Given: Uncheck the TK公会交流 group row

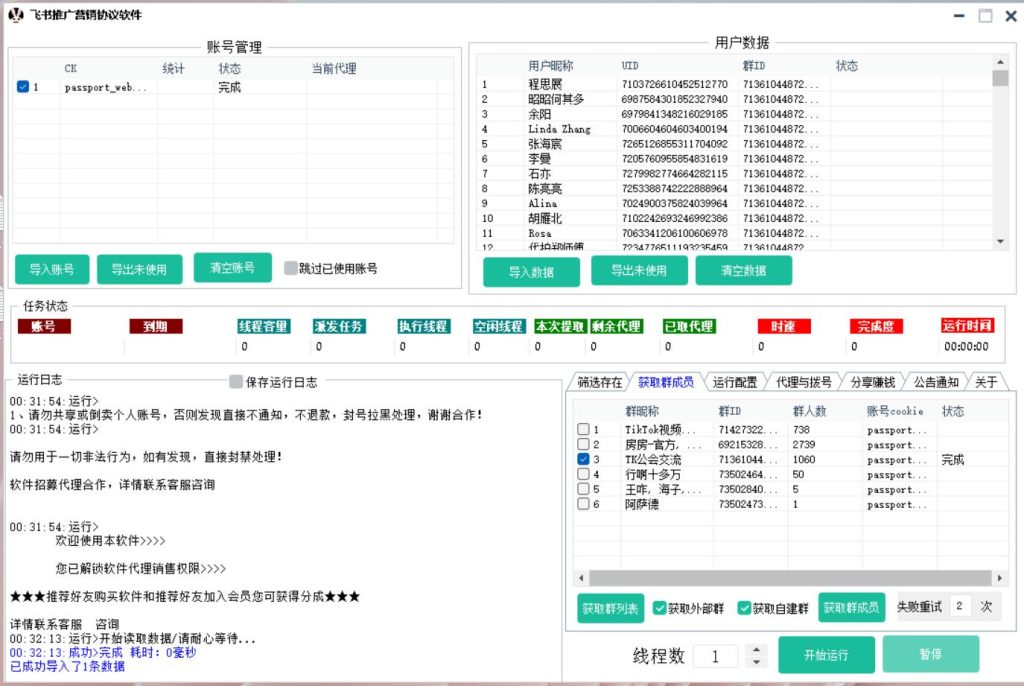Looking at the screenshot, I should (586, 460).
